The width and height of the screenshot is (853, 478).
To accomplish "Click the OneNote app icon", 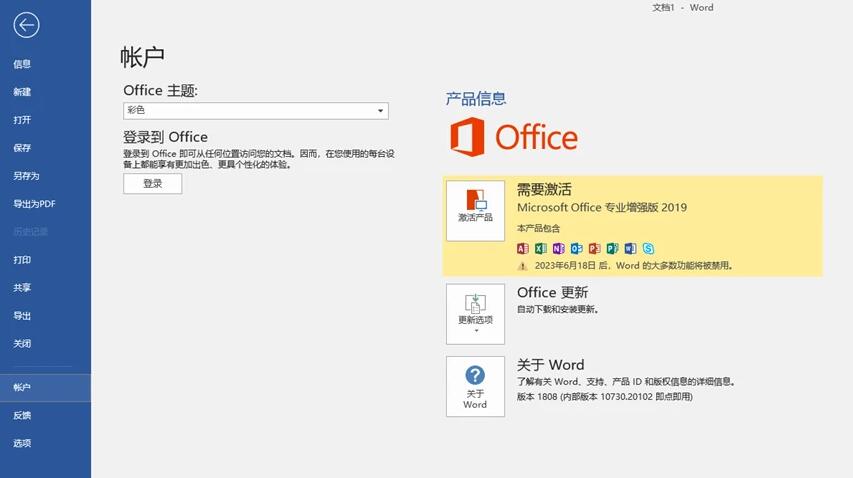I will (559, 249).
